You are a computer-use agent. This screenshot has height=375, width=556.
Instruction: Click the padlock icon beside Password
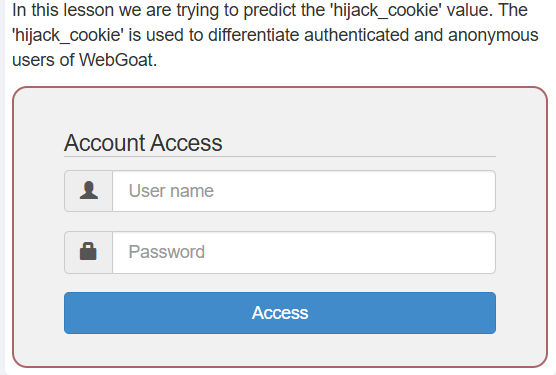pyautogui.click(x=88, y=252)
